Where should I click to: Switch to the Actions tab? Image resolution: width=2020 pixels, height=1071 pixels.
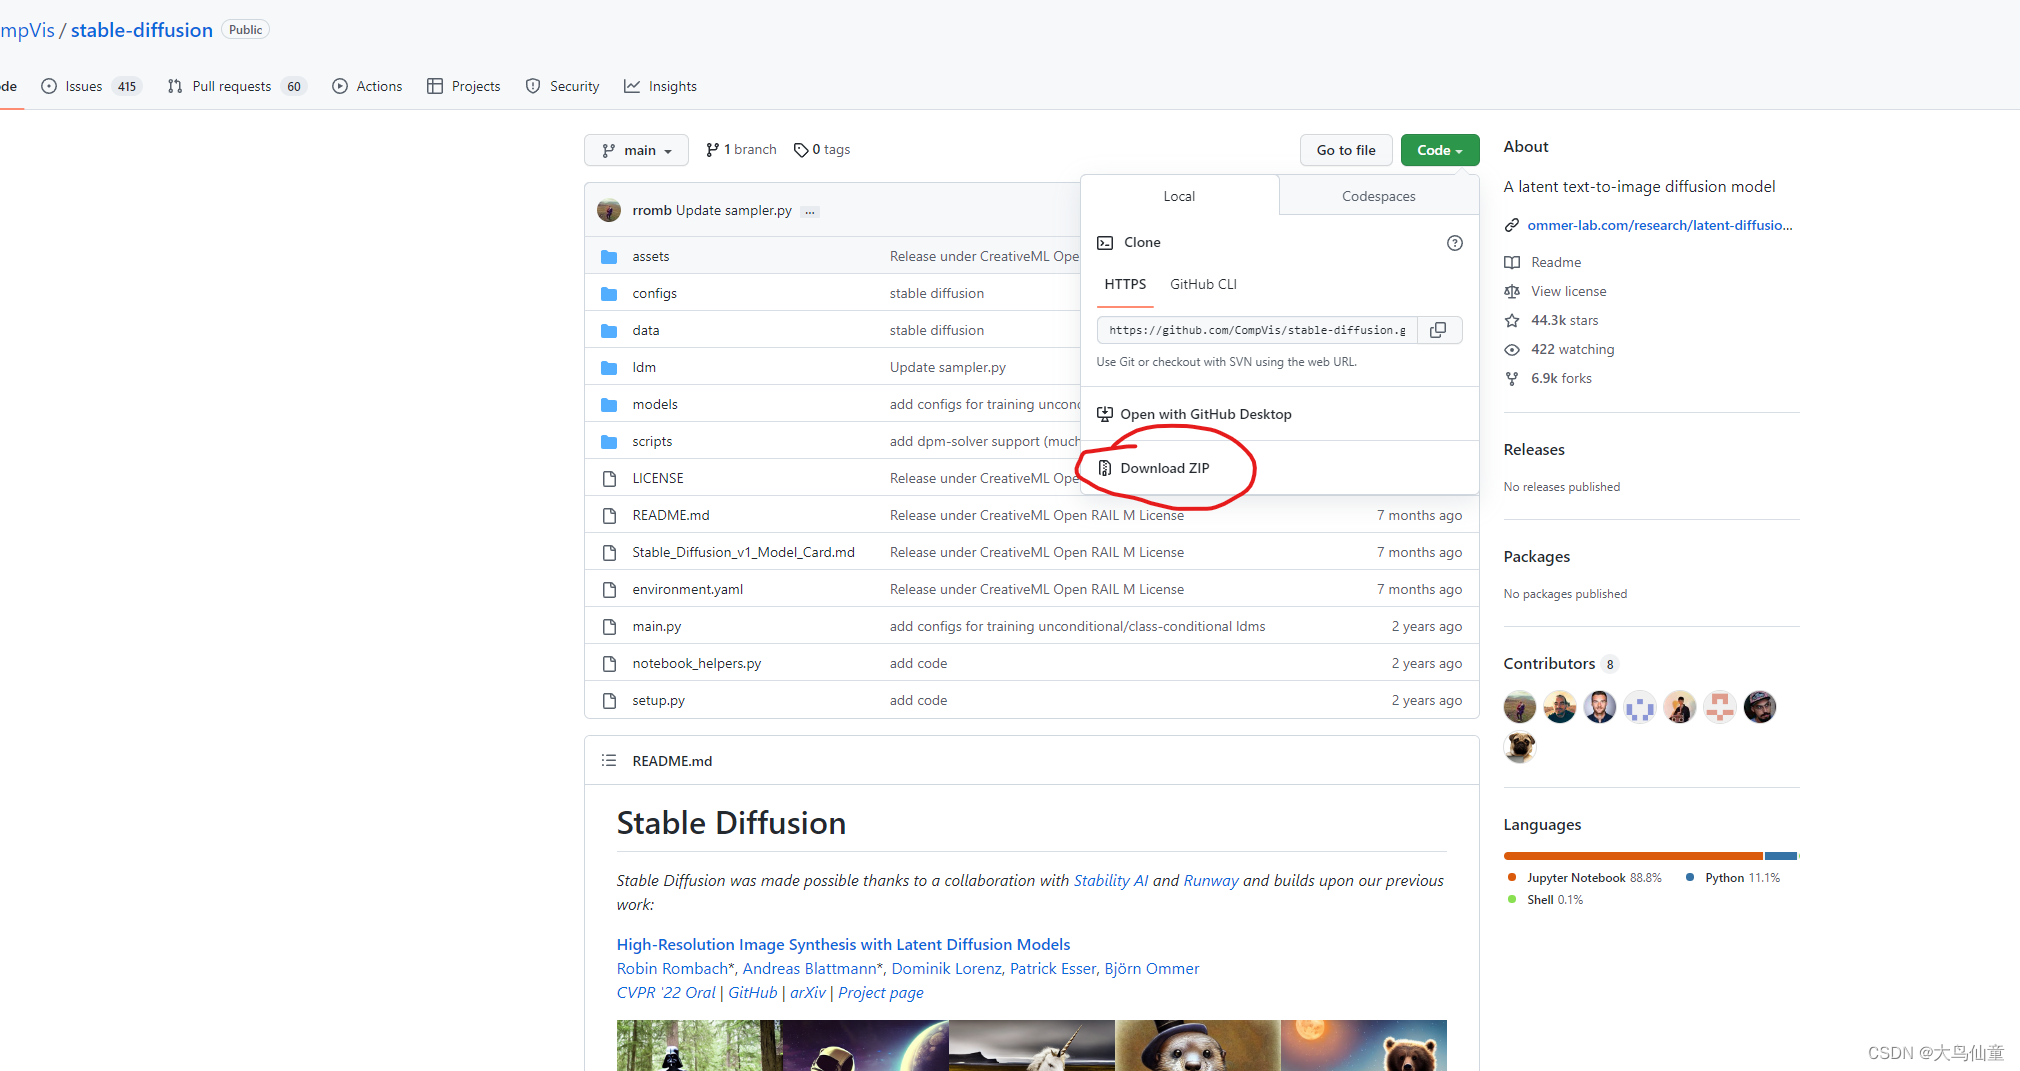(367, 86)
